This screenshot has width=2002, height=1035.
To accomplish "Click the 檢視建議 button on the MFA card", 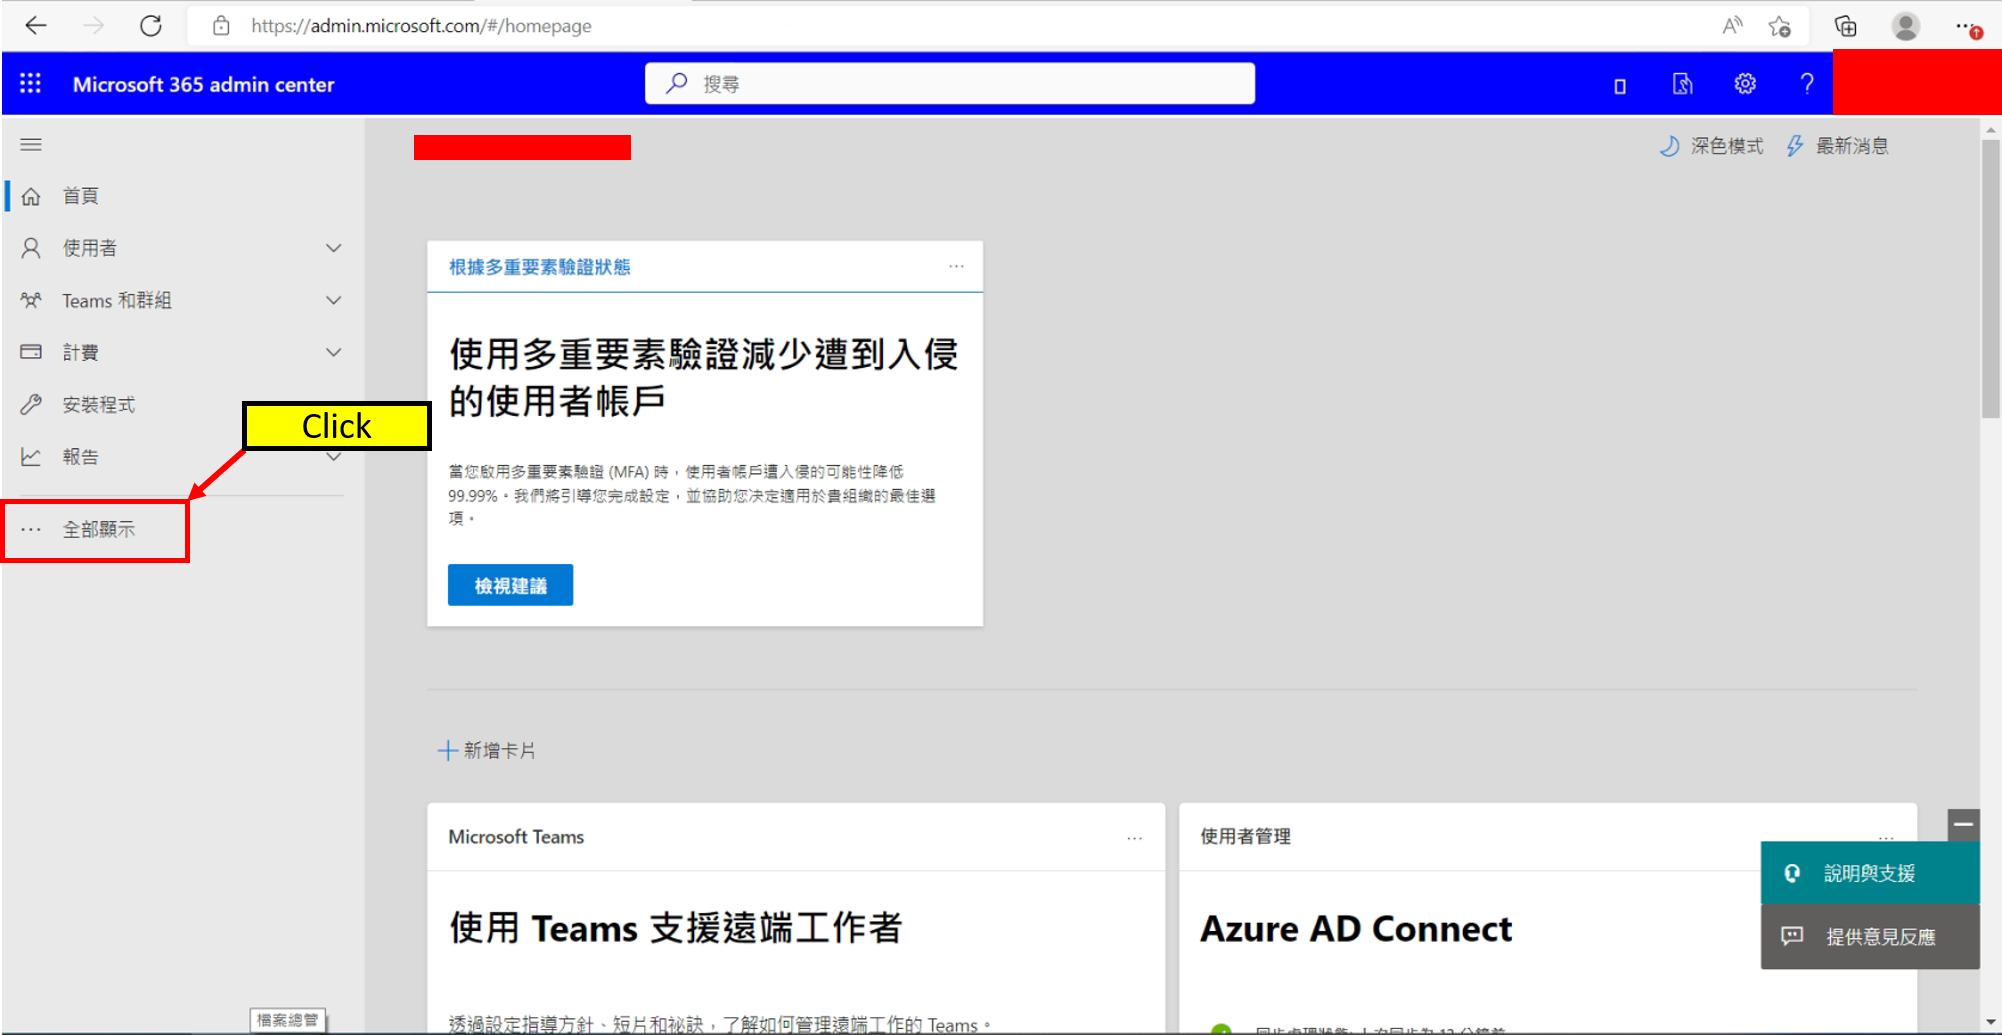I will point(509,584).
